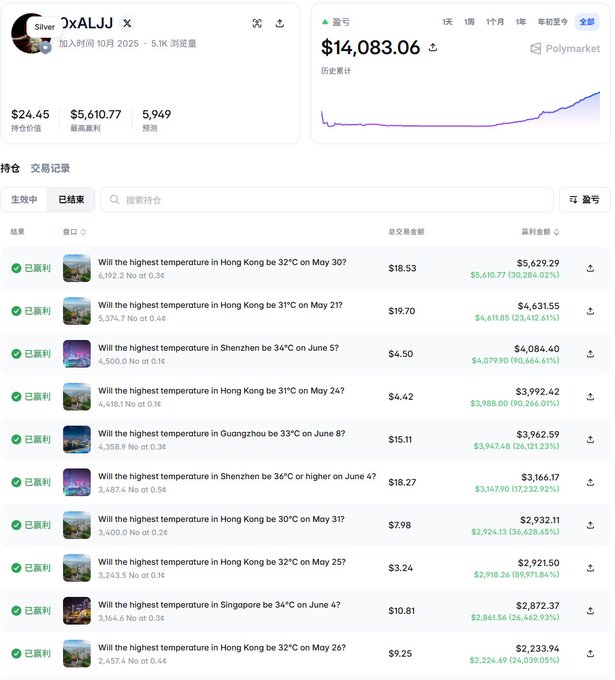Screen dimensions: 615x680
Task: Select the 1个月 time range
Action: (495, 22)
